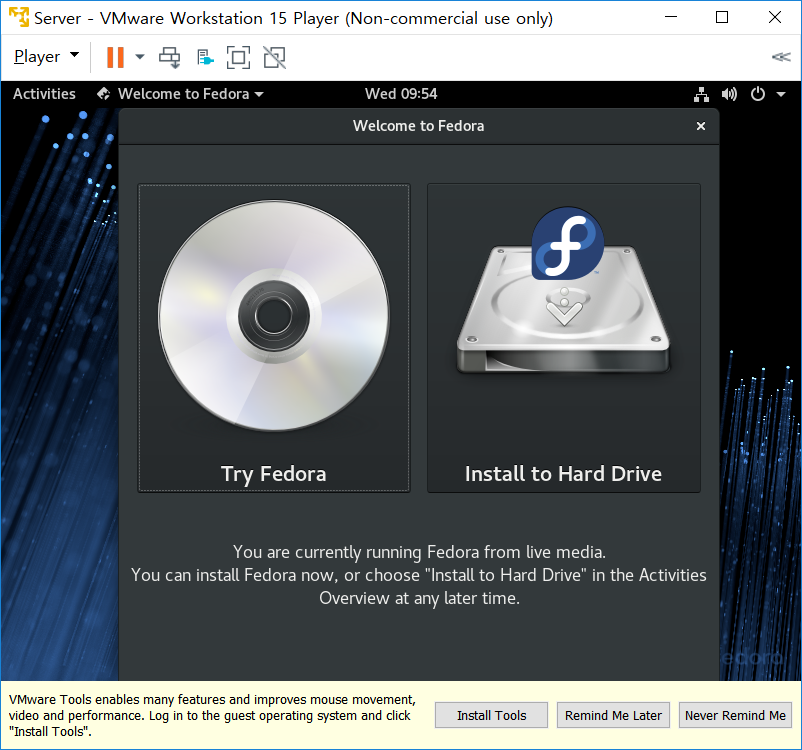Collapse the toolbar with double chevron
This screenshot has height=750, width=802.
781,57
